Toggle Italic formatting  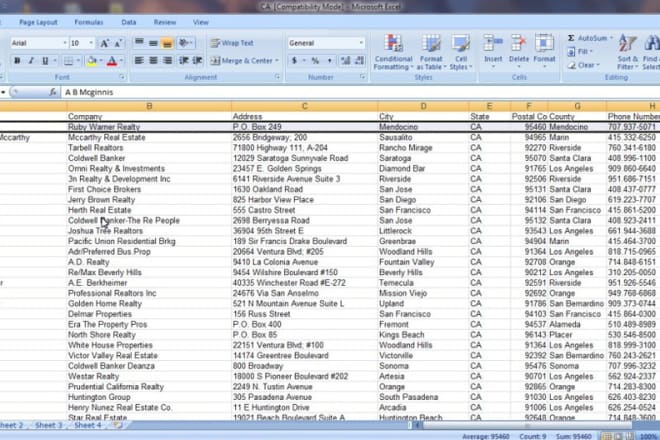[31, 61]
